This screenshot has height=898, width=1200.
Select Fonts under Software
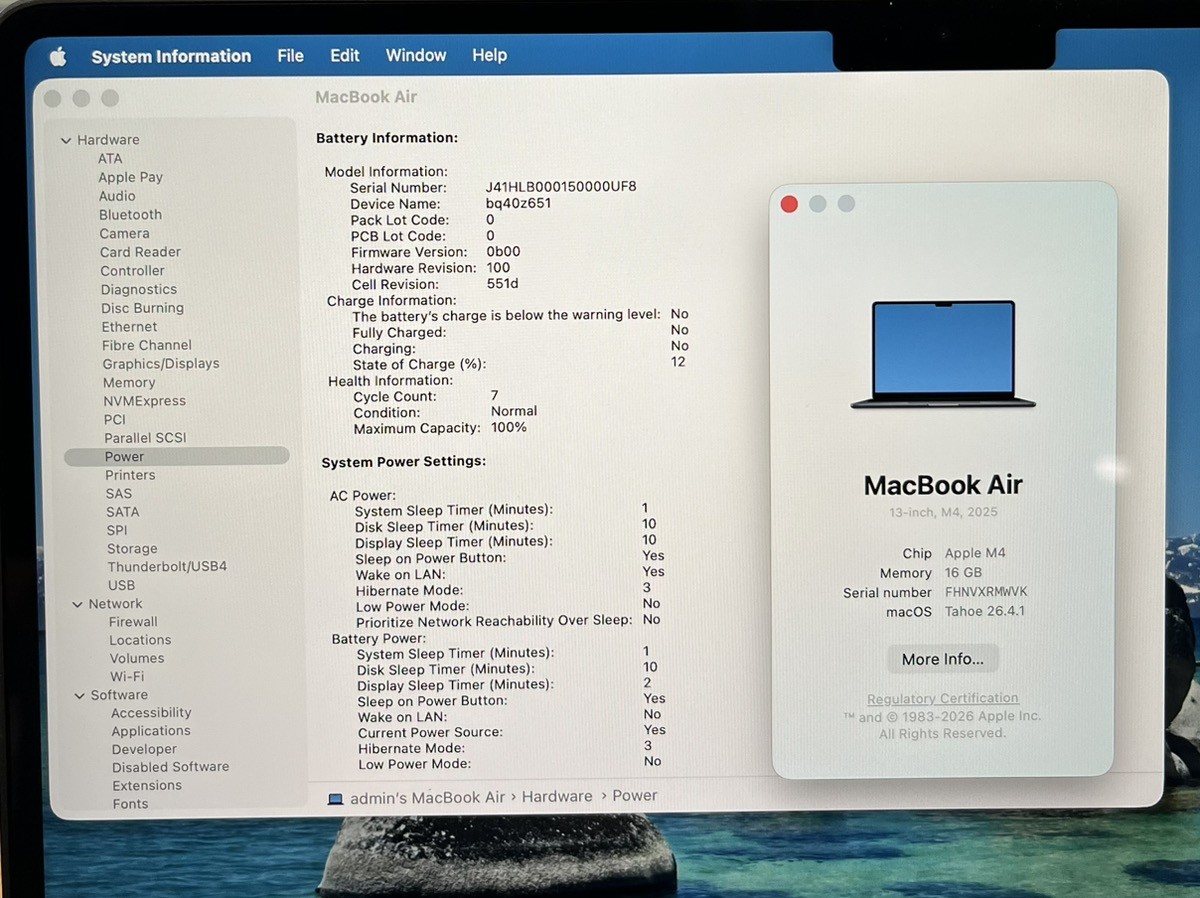(130, 804)
